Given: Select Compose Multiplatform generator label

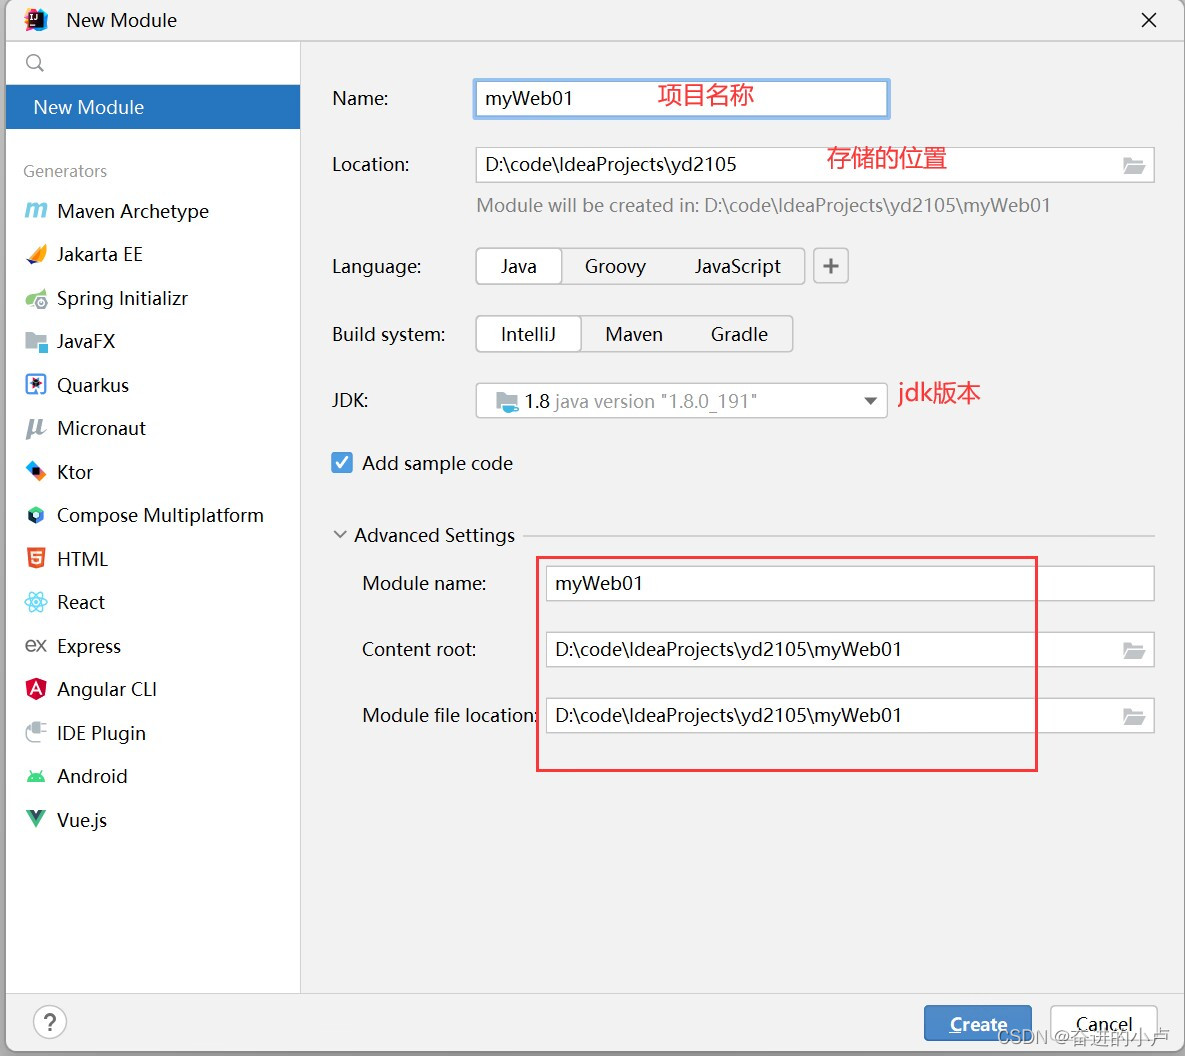Looking at the screenshot, I should click(160, 516).
